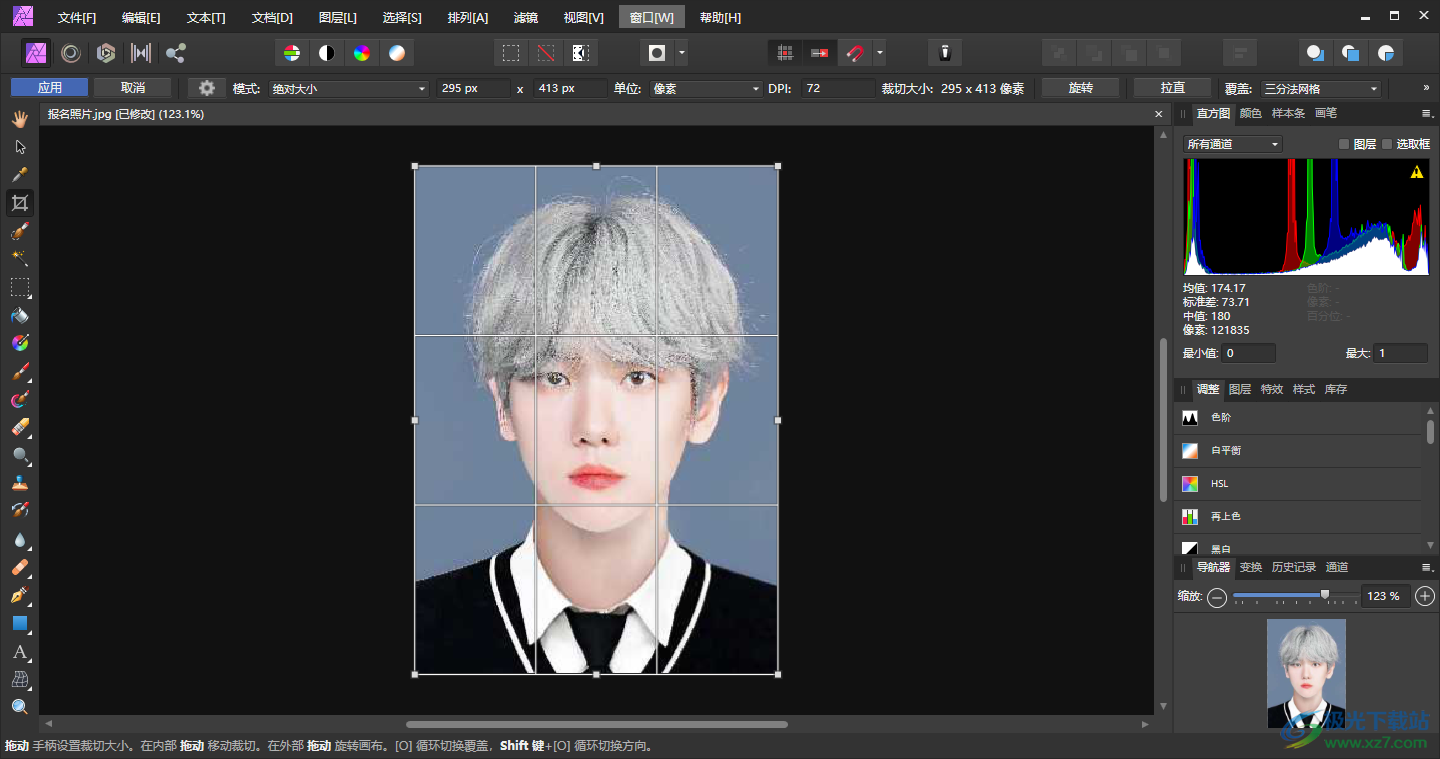Open the 覆盖 dropdown showing 三分法网格
Viewport: 1440px width, 759px height.
pos(1321,89)
